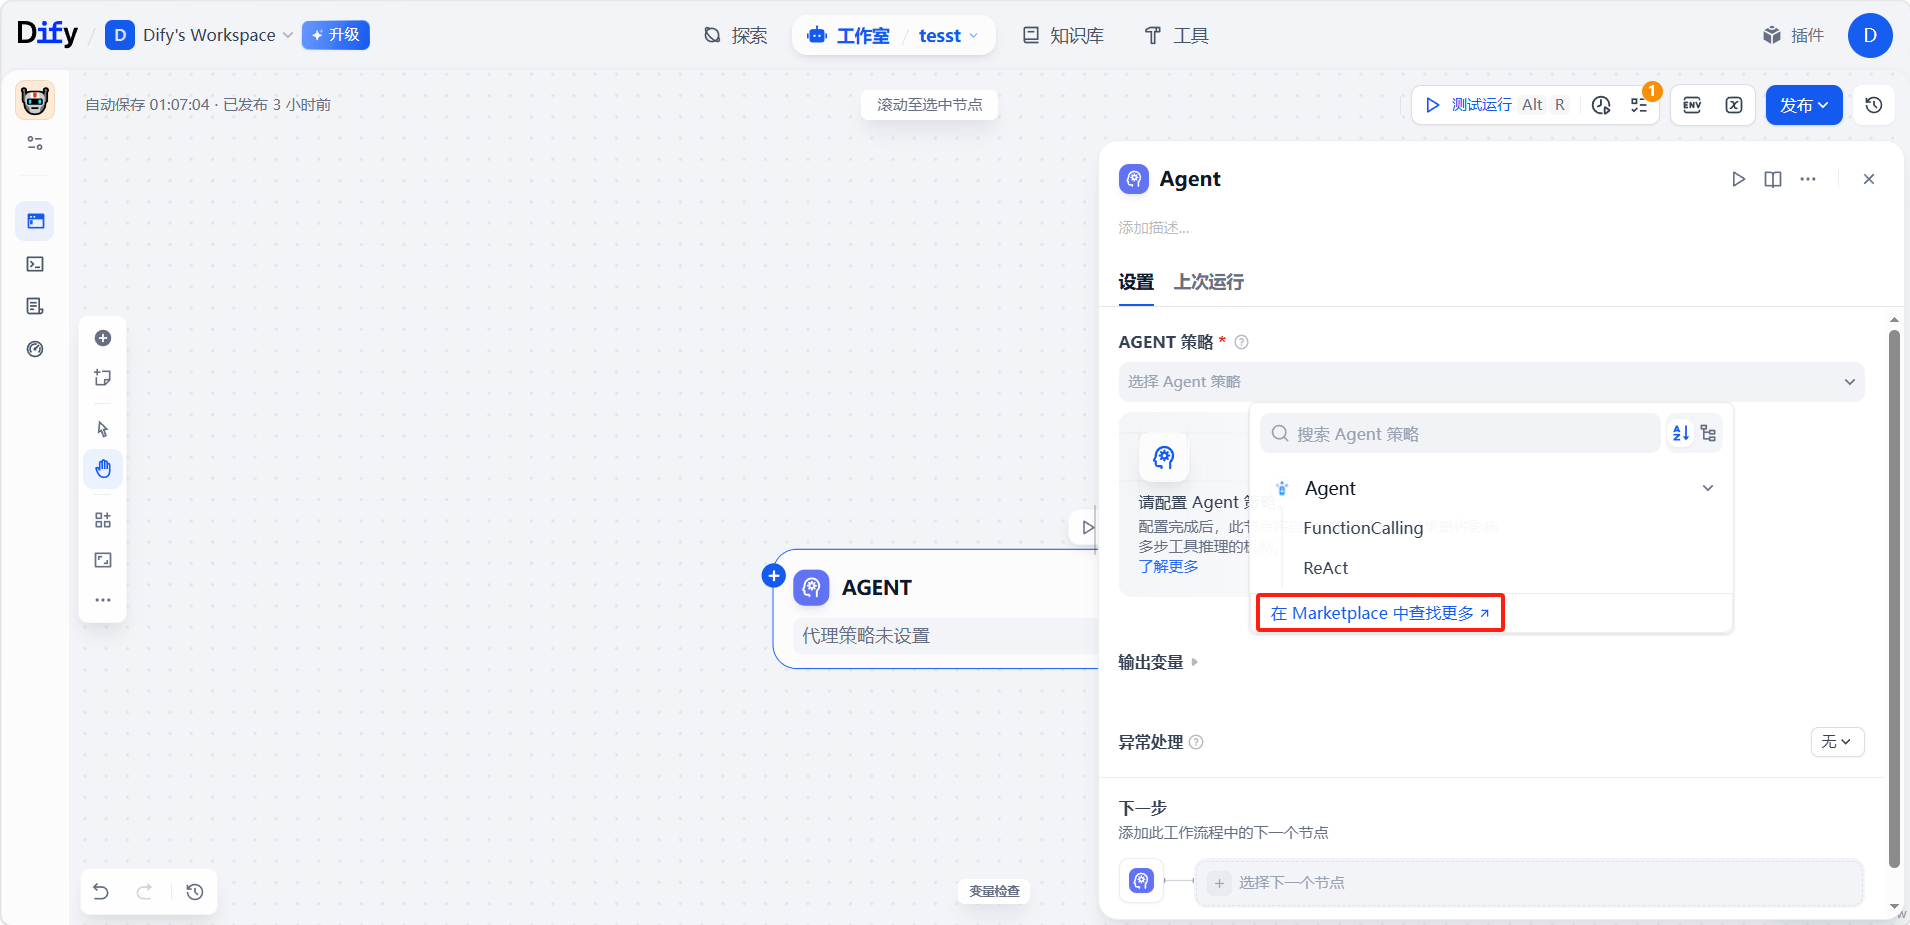
Task: Focus the 搜索 Agent 策略 search box
Action: pos(1460,434)
